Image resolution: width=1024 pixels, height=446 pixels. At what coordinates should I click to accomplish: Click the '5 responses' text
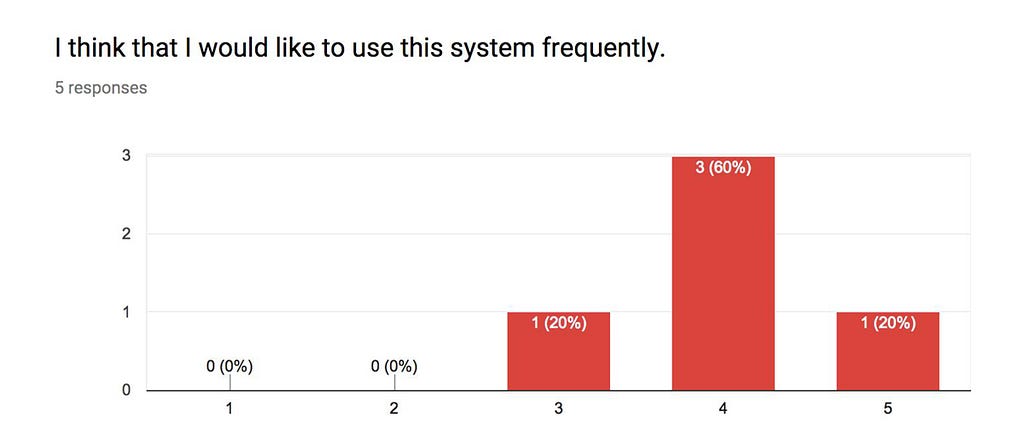(x=101, y=88)
